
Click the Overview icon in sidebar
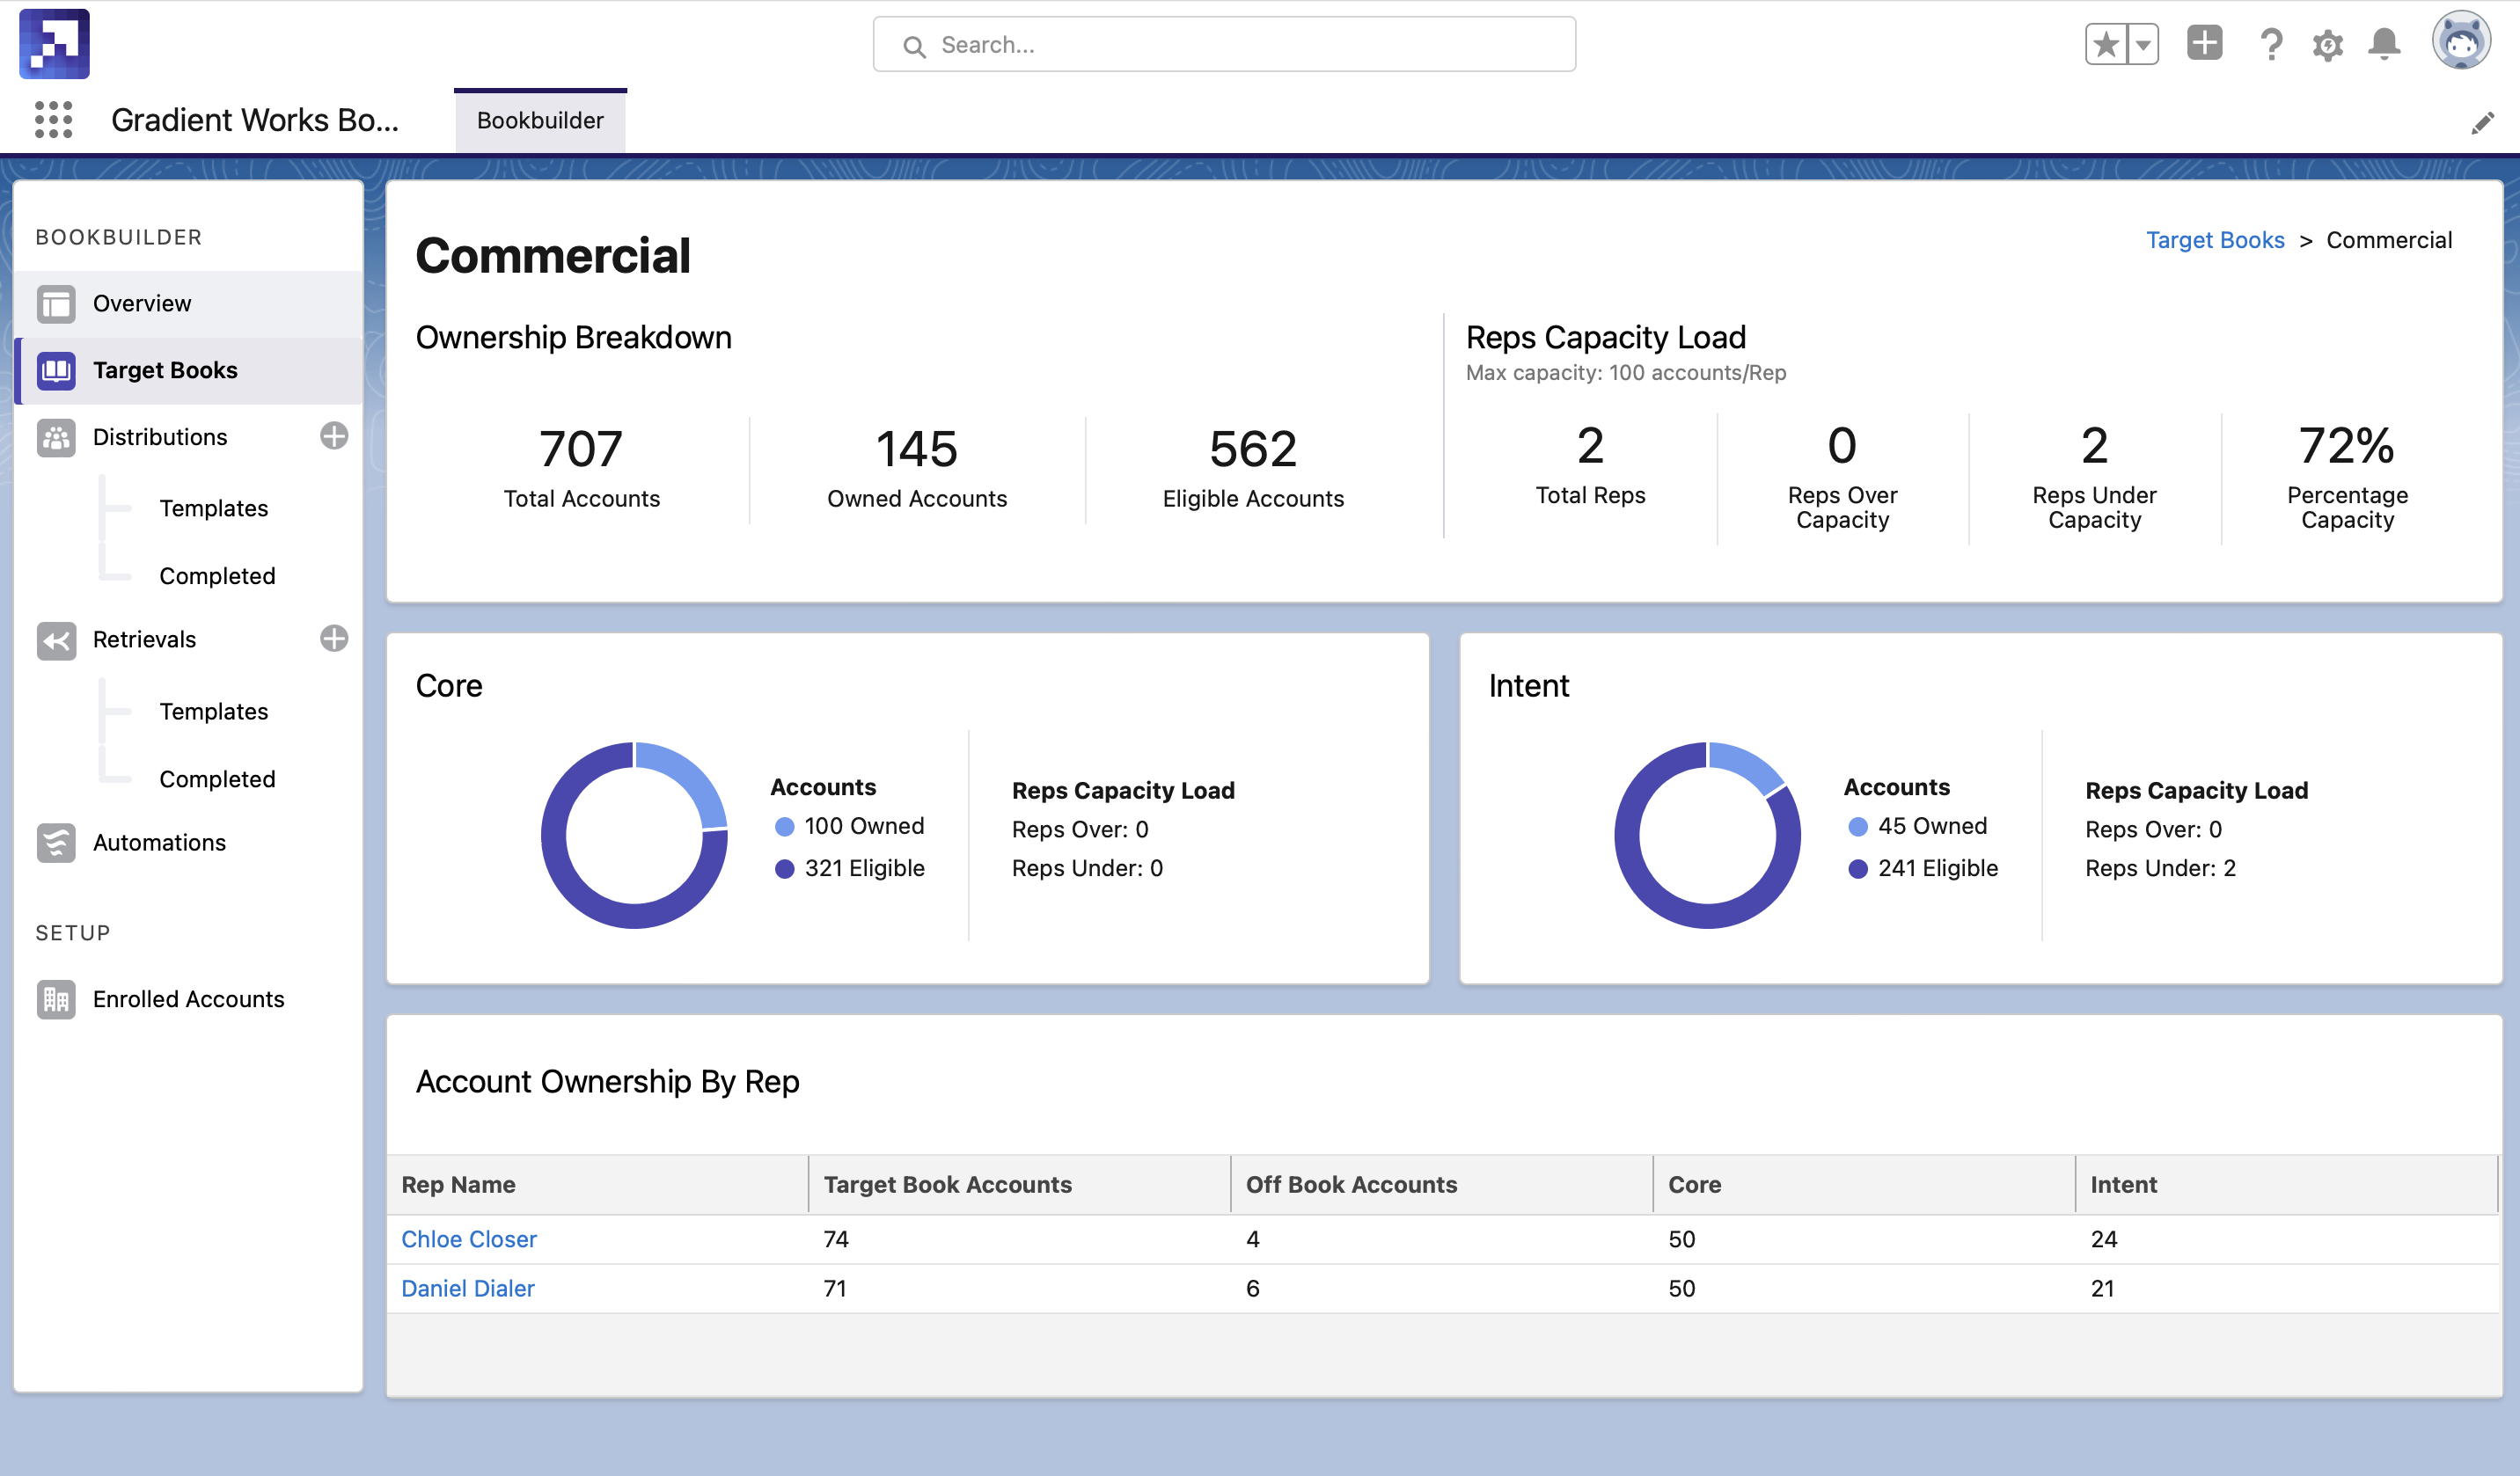[x=55, y=303]
